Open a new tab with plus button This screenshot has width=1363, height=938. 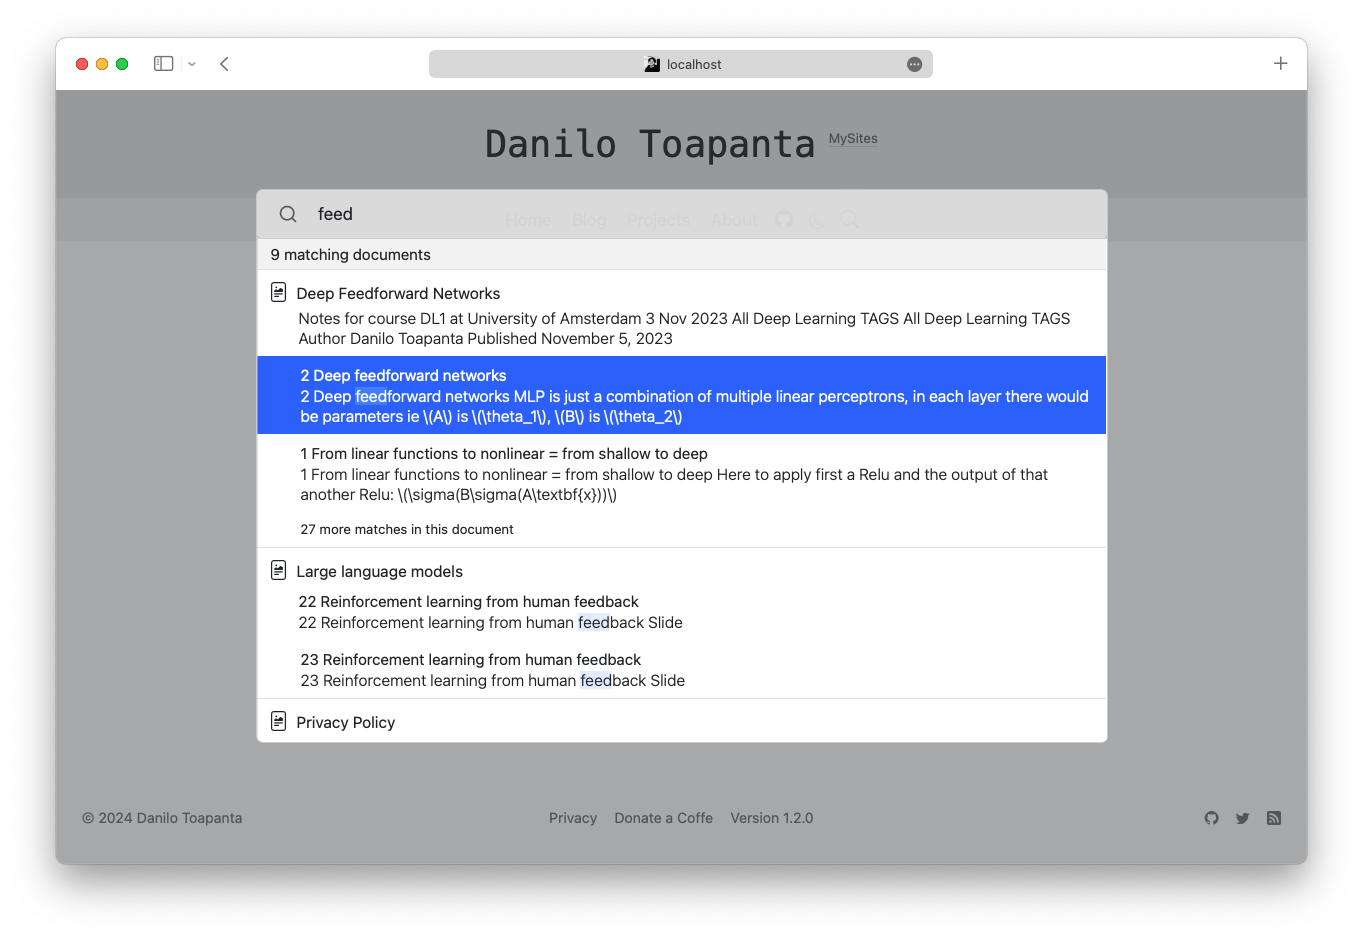[1280, 64]
